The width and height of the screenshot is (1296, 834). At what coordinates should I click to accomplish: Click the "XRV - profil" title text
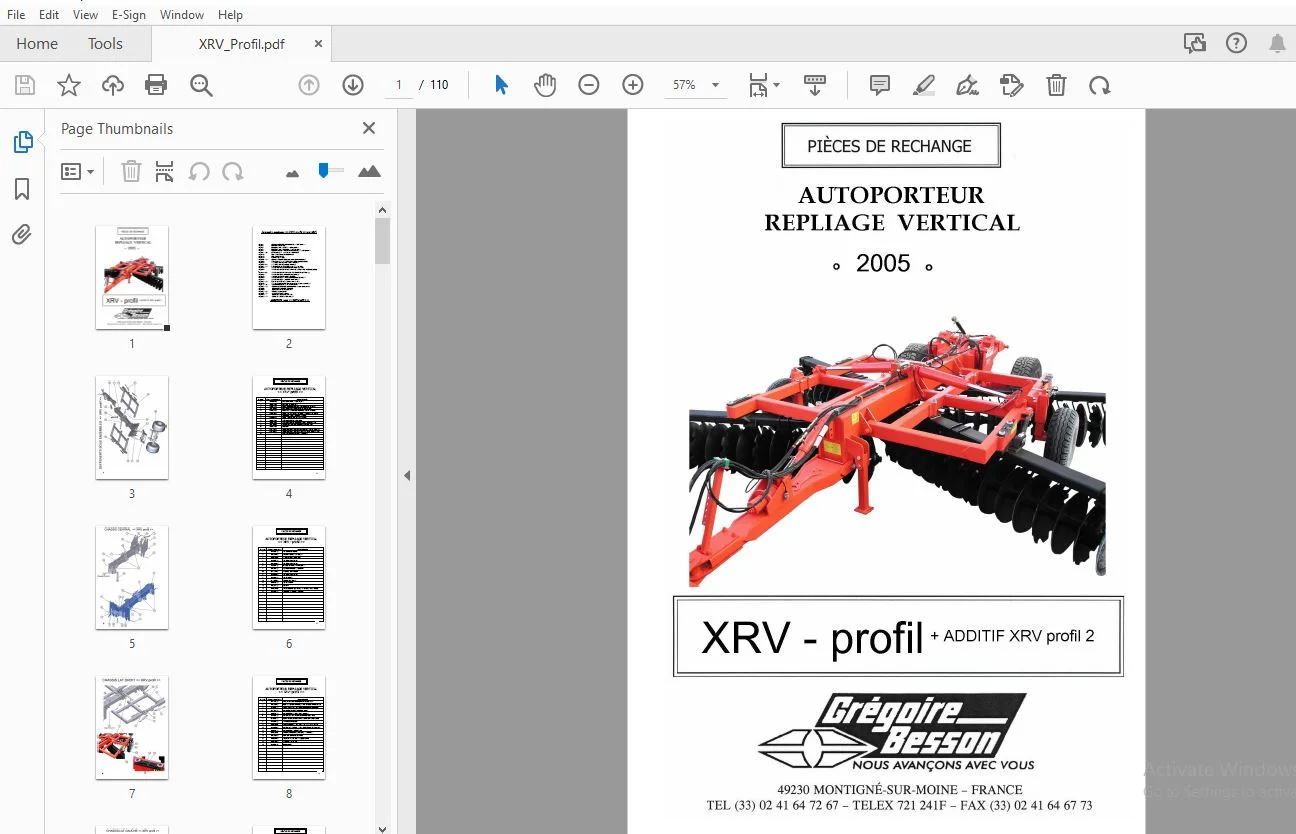click(x=812, y=638)
